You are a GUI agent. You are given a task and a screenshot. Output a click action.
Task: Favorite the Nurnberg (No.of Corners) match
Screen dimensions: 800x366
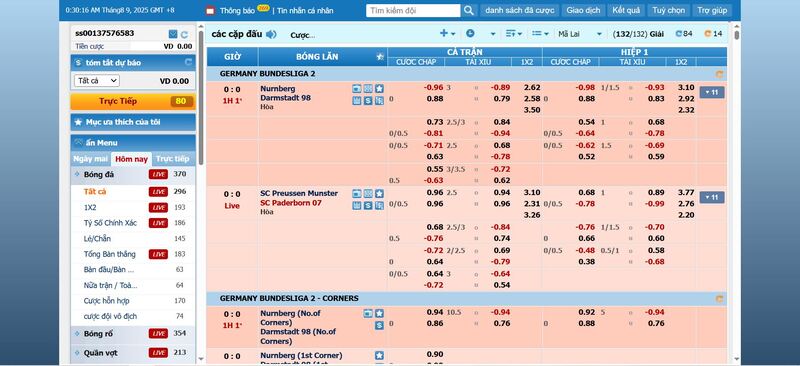[x=379, y=313]
